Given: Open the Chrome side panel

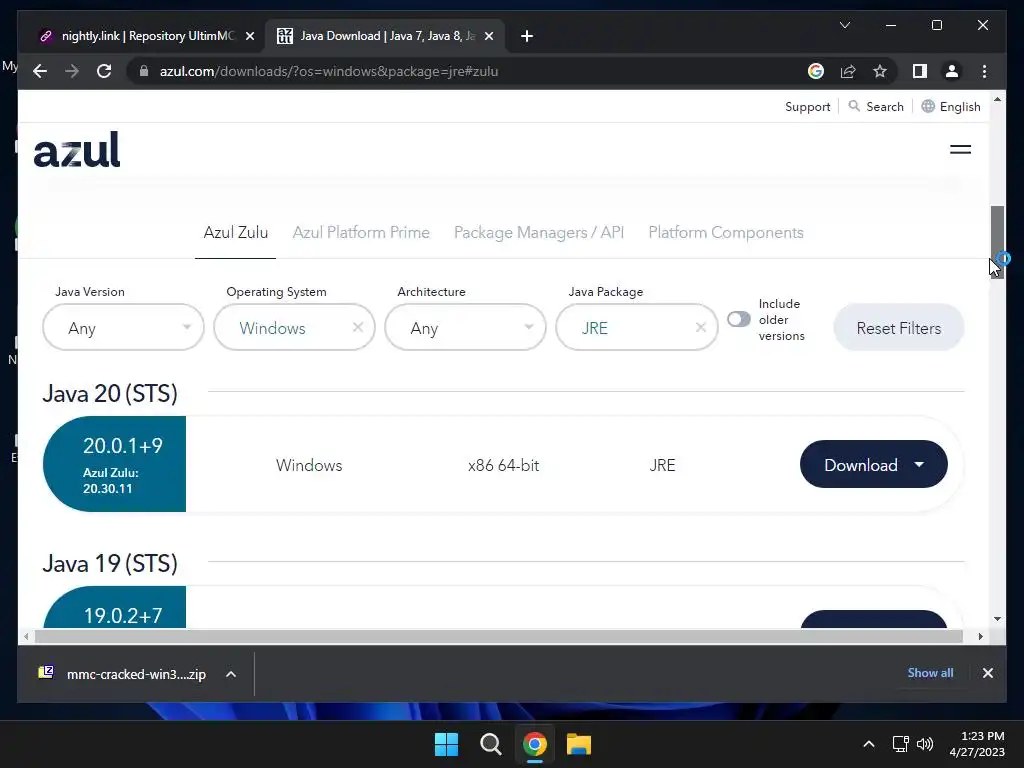Looking at the screenshot, I should 920,71.
